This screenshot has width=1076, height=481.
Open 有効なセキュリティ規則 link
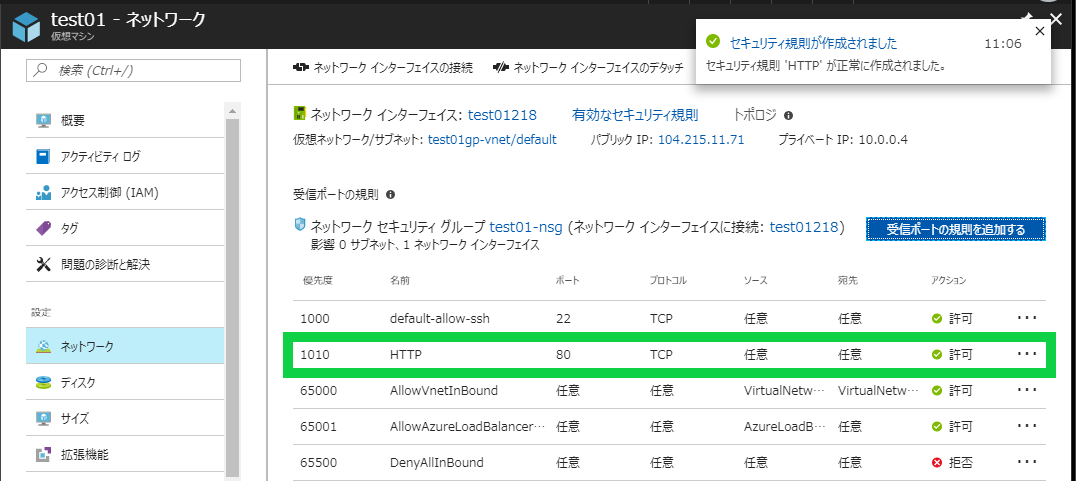tap(635, 115)
